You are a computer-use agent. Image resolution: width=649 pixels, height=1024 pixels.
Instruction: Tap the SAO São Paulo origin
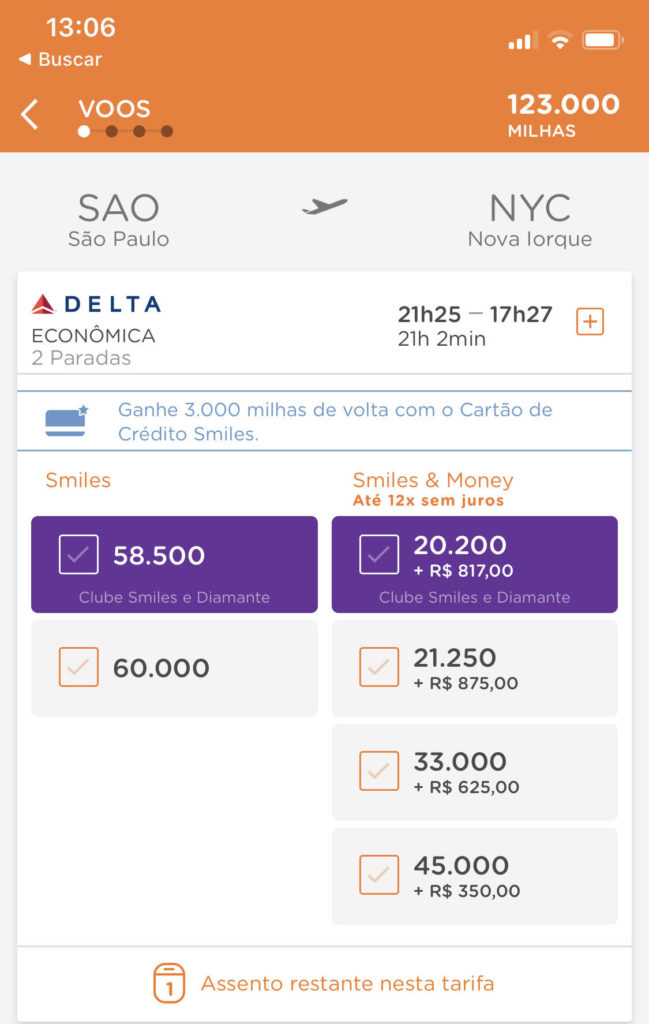(x=119, y=220)
